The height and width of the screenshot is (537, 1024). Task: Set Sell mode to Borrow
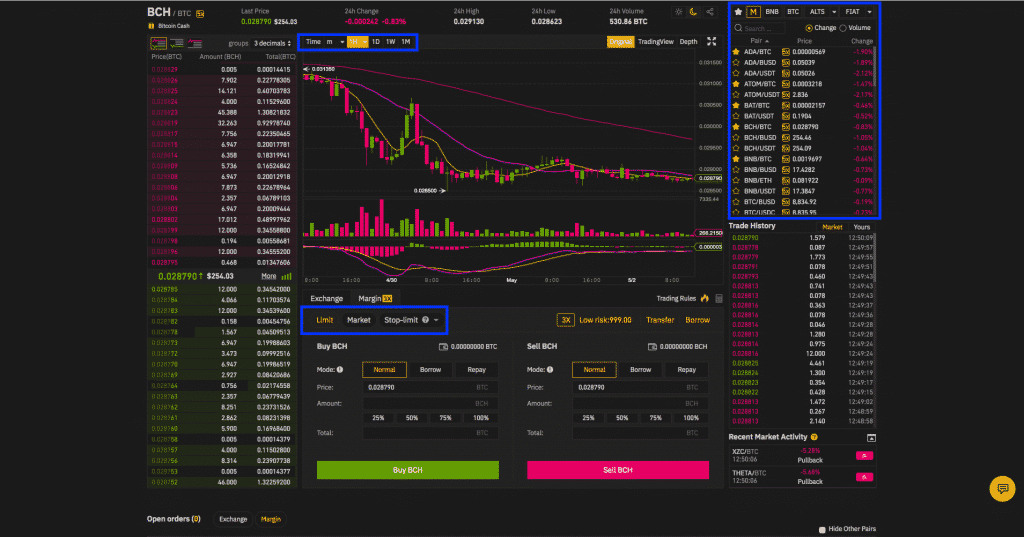pos(641,370)
